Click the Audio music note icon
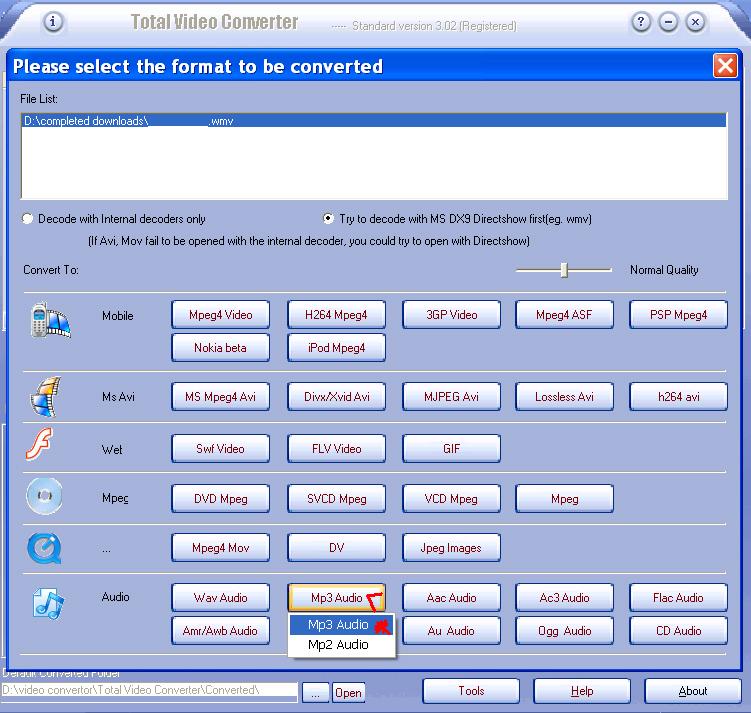Image resolution: width=751 pixels, height=713 pixels. (x=48, y=604)
